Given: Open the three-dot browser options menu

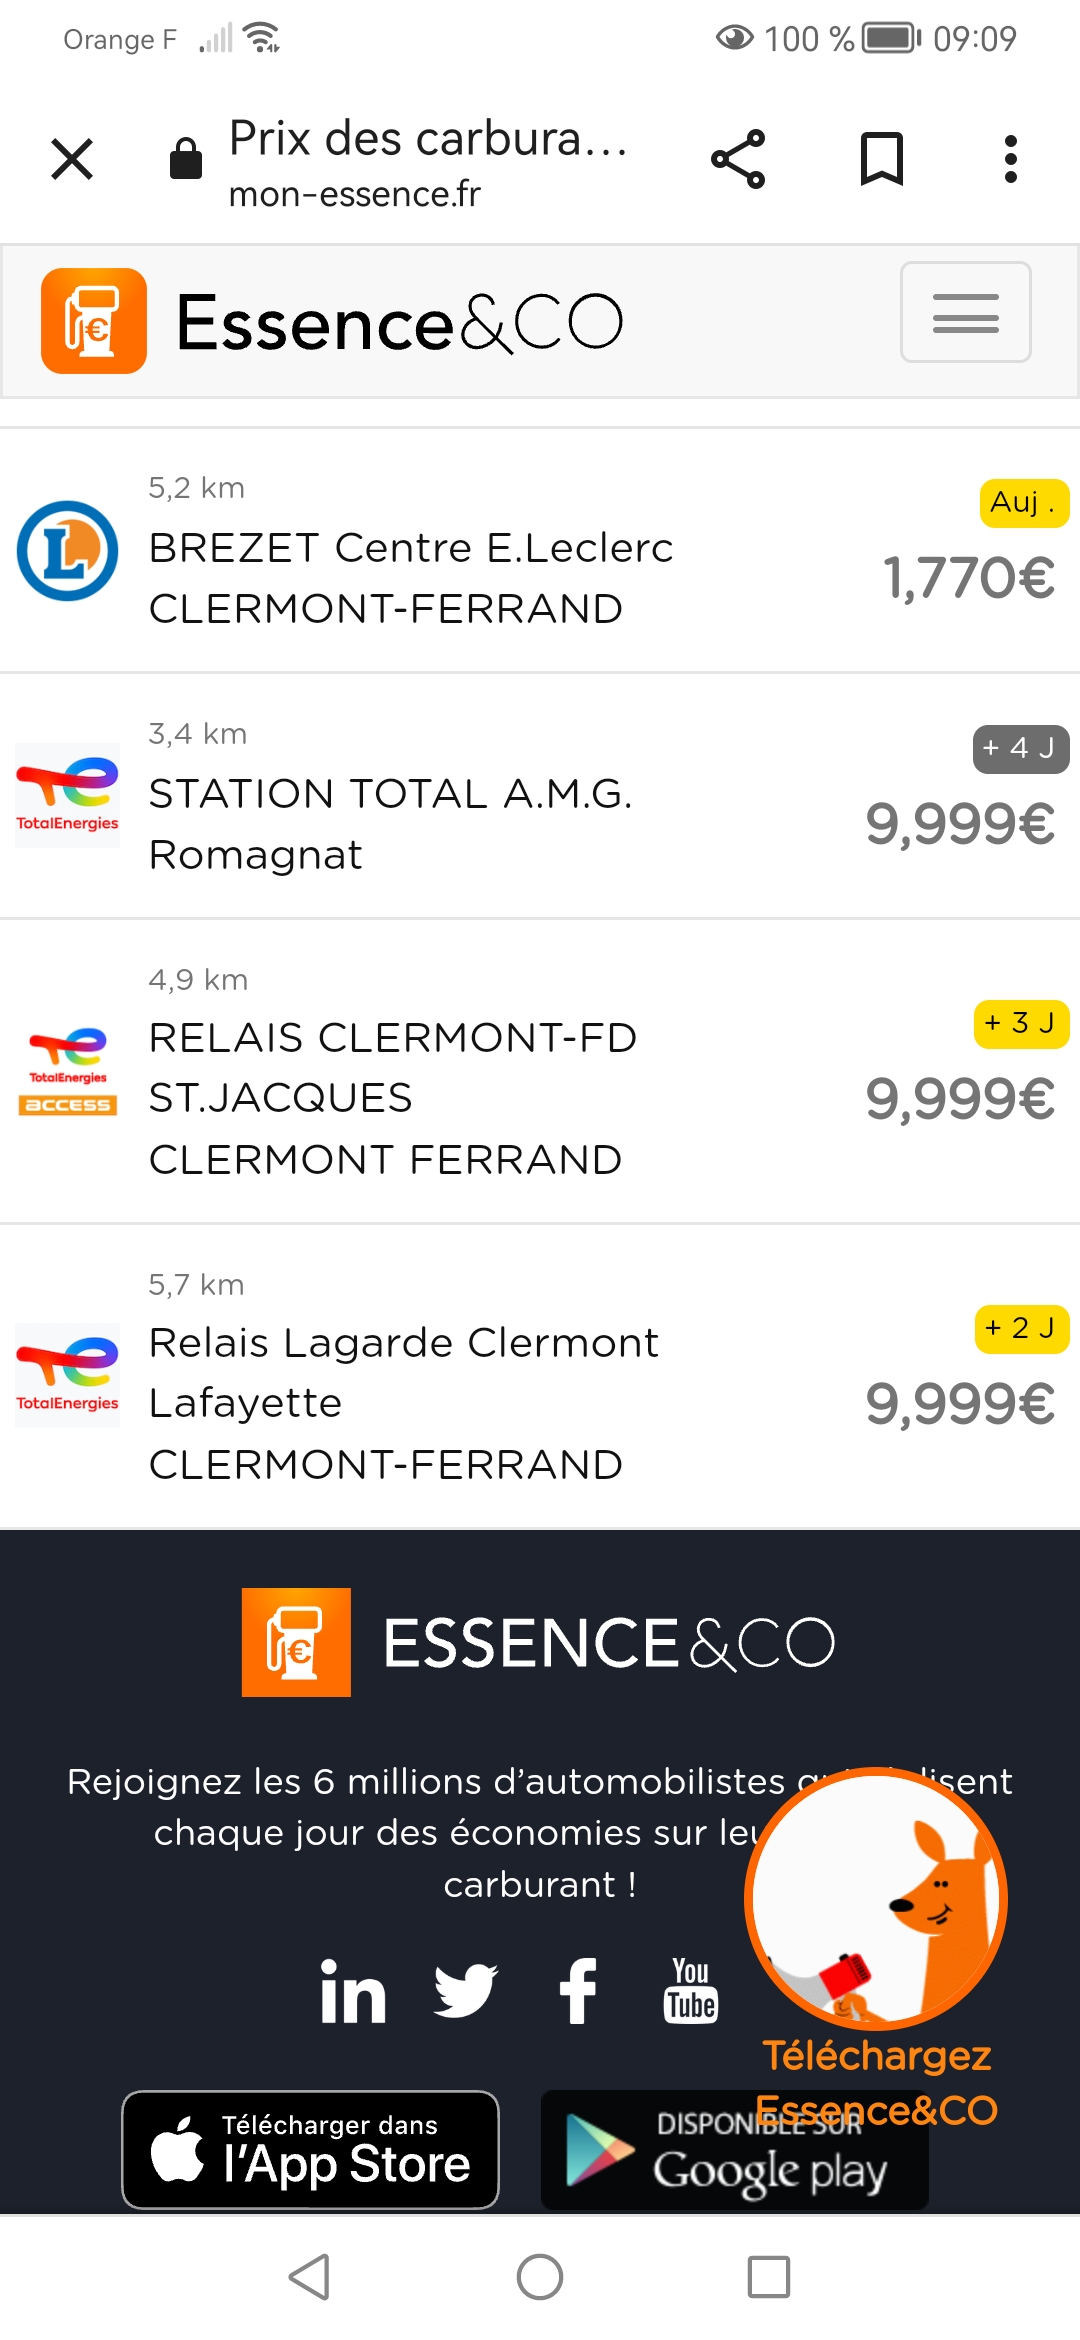Looking at the screenshot, I should (1011, 159).
